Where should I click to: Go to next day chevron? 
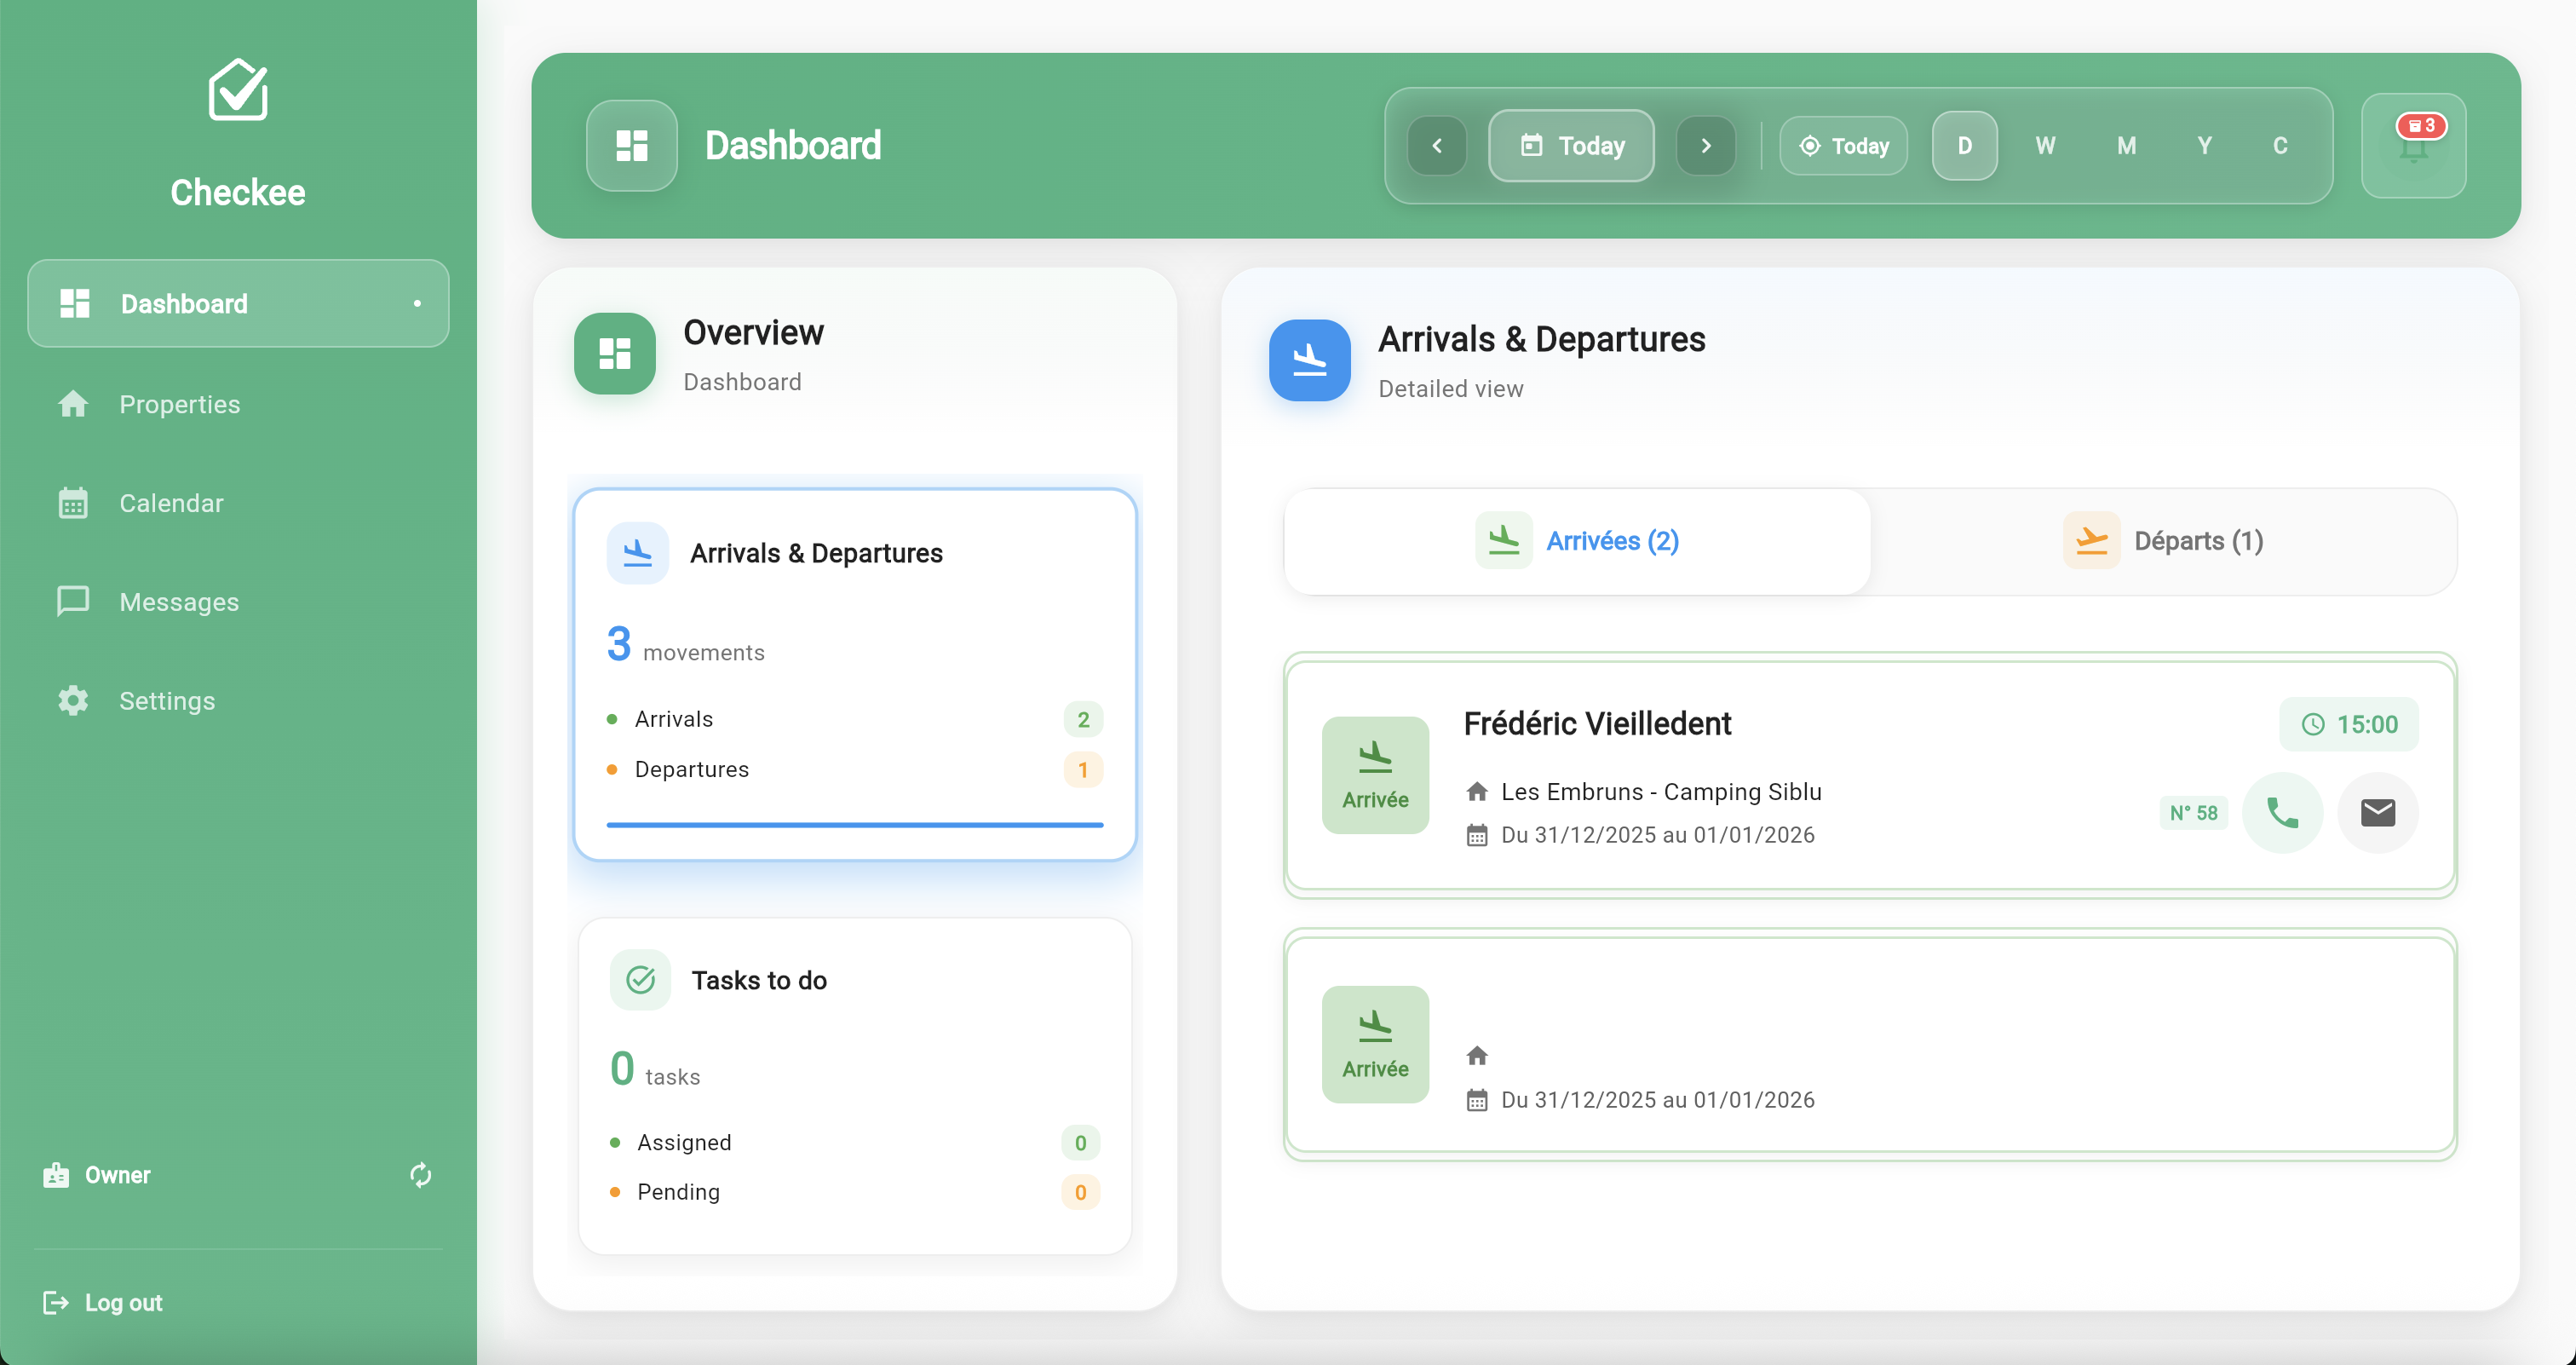click(x=1706, y=146)
